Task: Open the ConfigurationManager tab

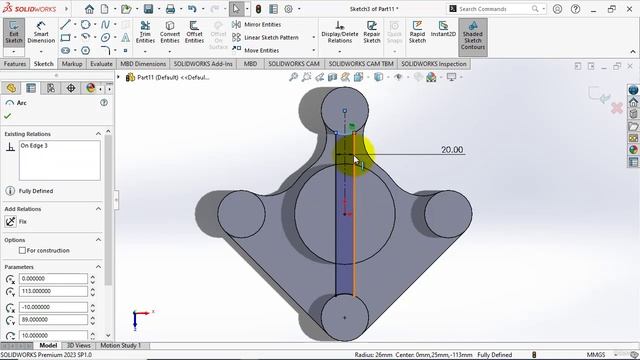Action: [51, 88]
